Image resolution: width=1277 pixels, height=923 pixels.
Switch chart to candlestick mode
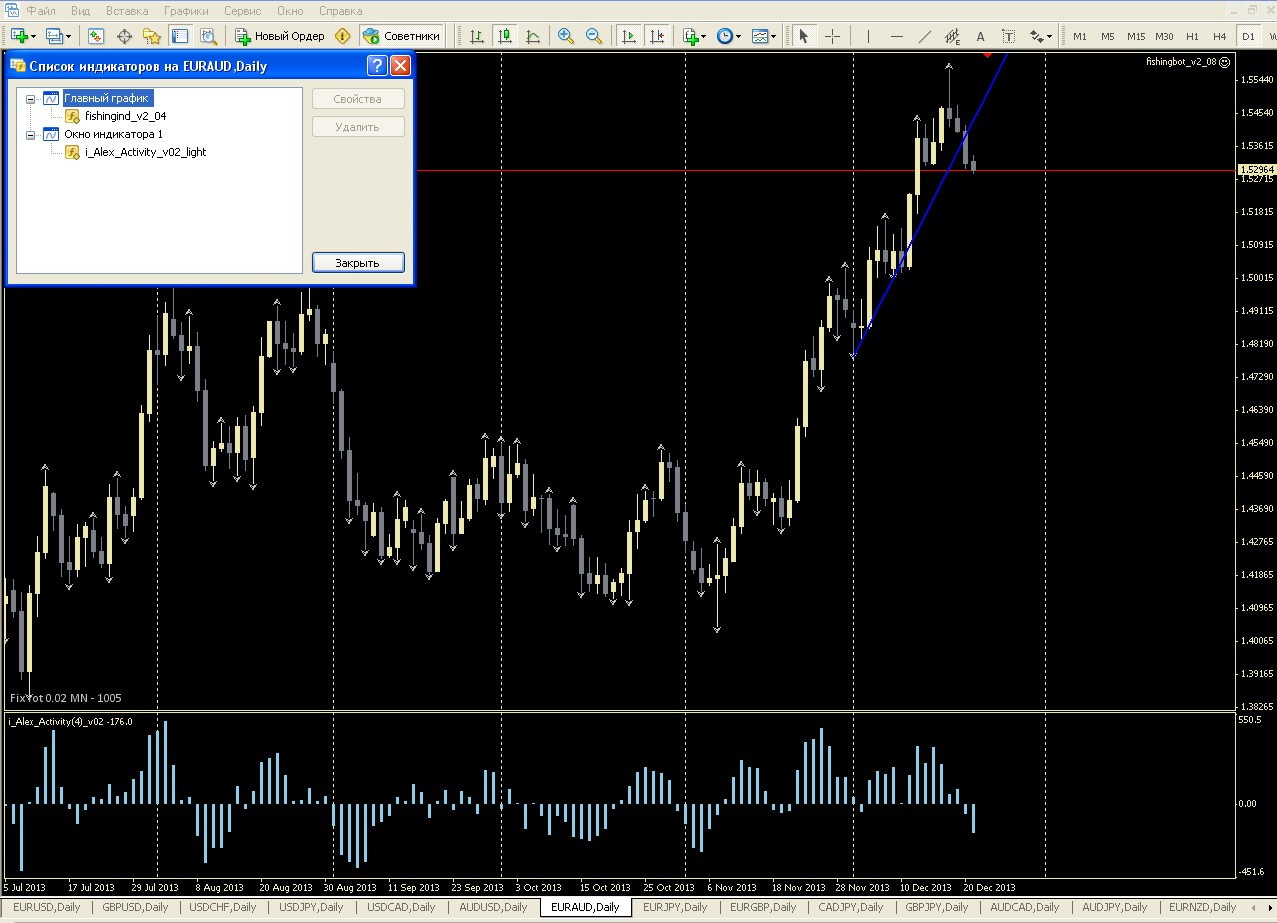(505, 36)
